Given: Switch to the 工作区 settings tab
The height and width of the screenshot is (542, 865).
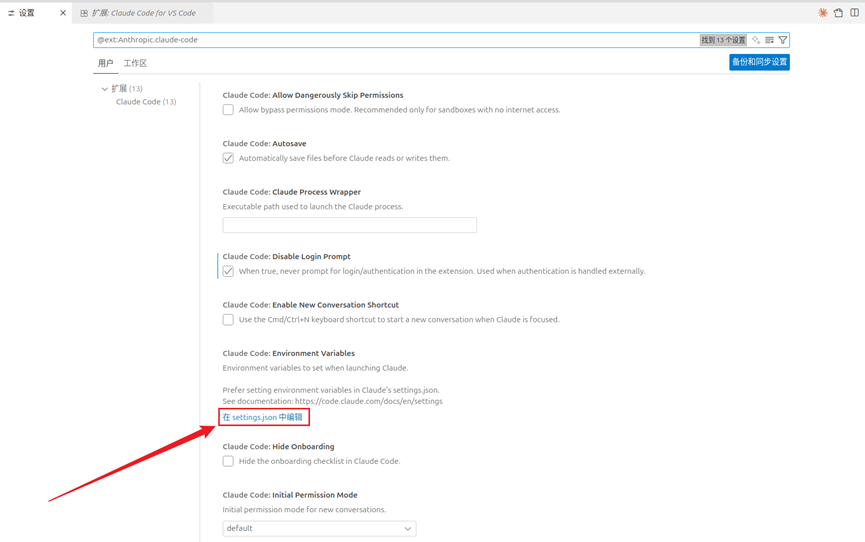Looking at the screenshot, I should pyautogui.click(x=135, y=63).
